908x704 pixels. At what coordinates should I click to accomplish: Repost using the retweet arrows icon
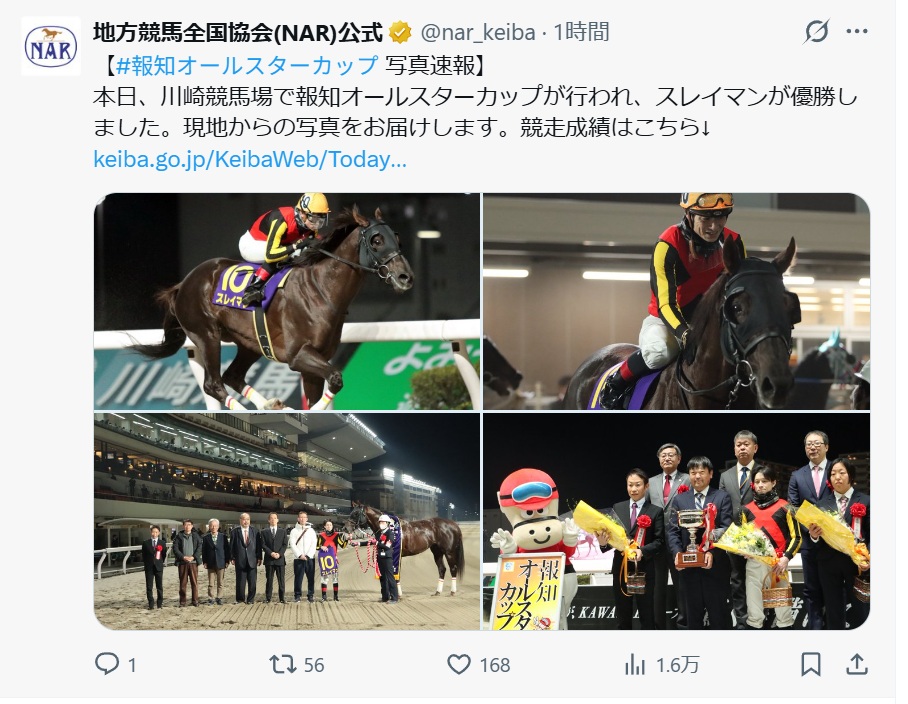point(283,664)
